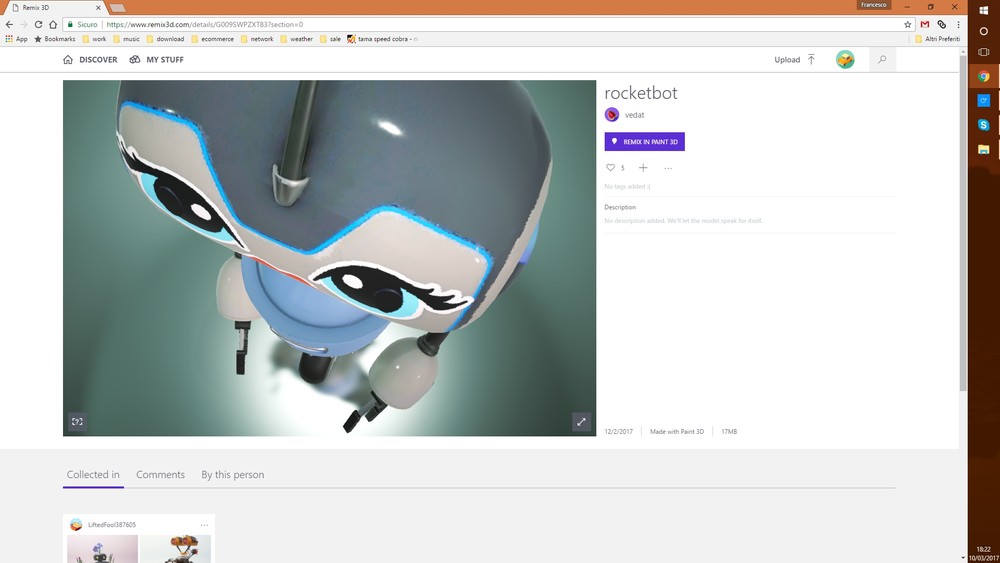This screenshot has width=1000, height=563.
Task: Switch to the By this person tab
Action: pos(233,474)
